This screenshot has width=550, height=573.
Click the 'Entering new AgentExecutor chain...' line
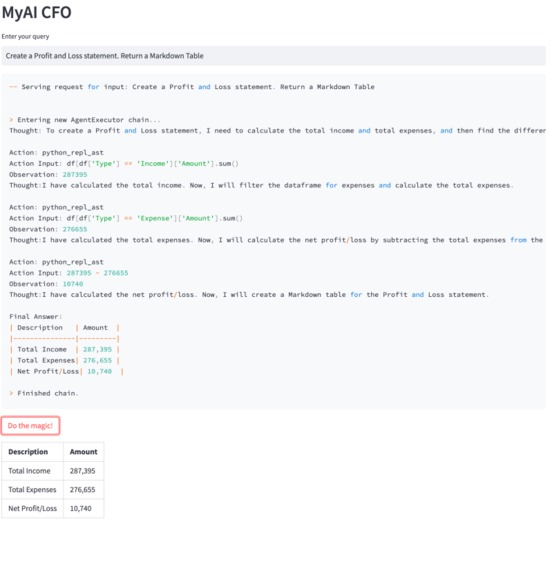85,120
